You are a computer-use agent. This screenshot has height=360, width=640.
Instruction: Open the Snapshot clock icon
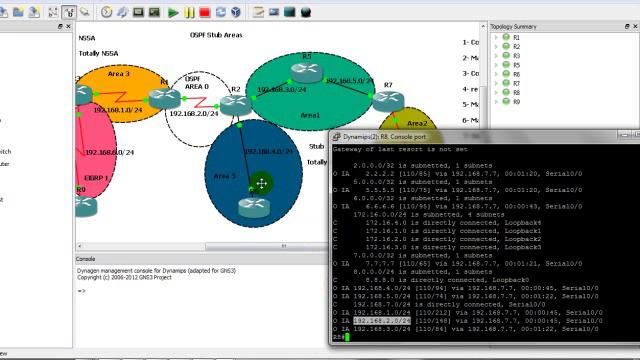(107, 12)
